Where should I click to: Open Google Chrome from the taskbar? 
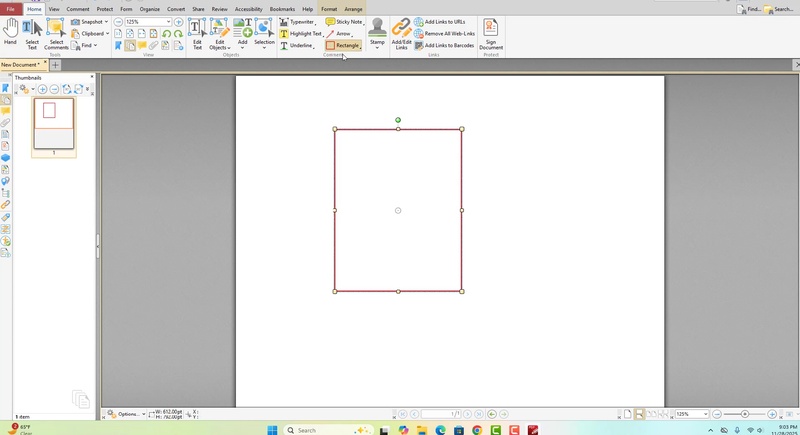click(x=477, y=430)
